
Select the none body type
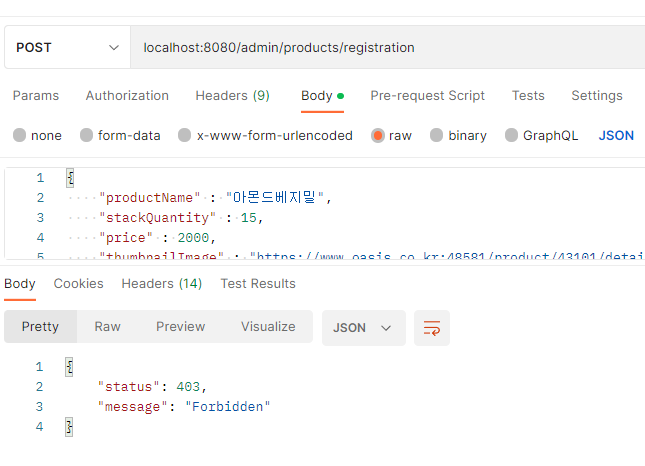[x=37, y=135]
